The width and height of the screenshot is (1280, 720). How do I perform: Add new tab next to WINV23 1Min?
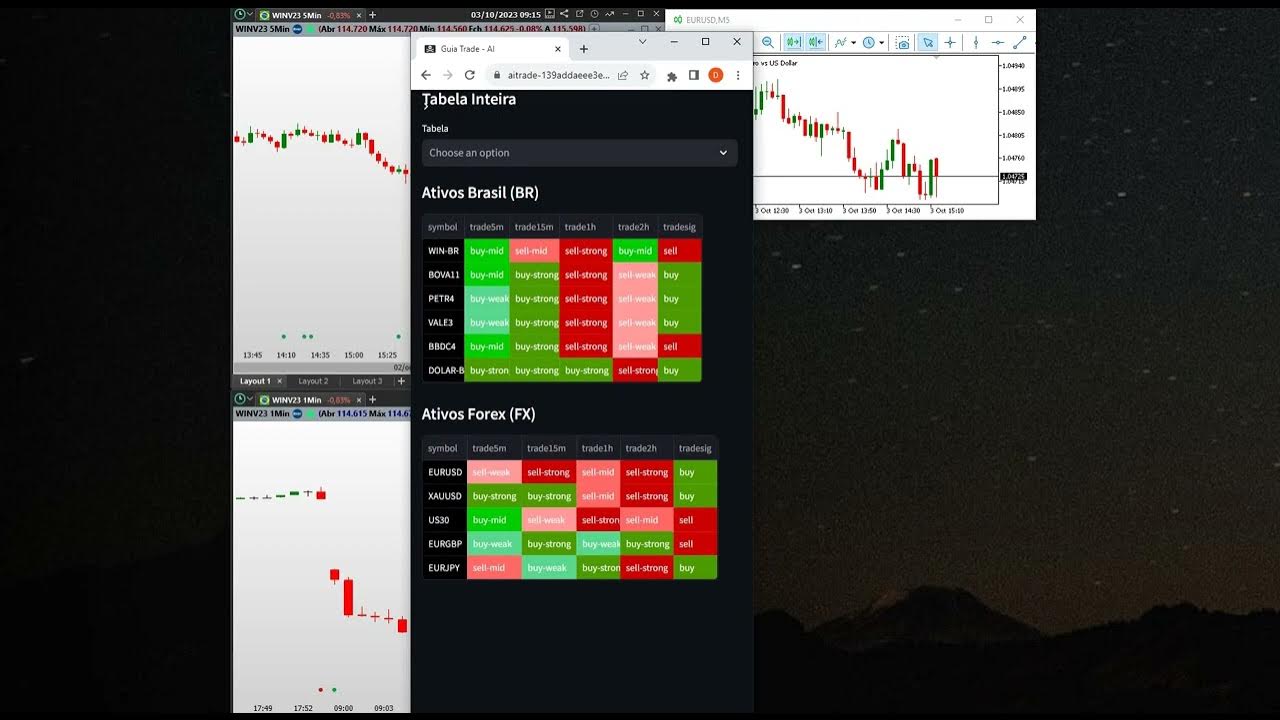pyautogui.click(x=372, y=400)
